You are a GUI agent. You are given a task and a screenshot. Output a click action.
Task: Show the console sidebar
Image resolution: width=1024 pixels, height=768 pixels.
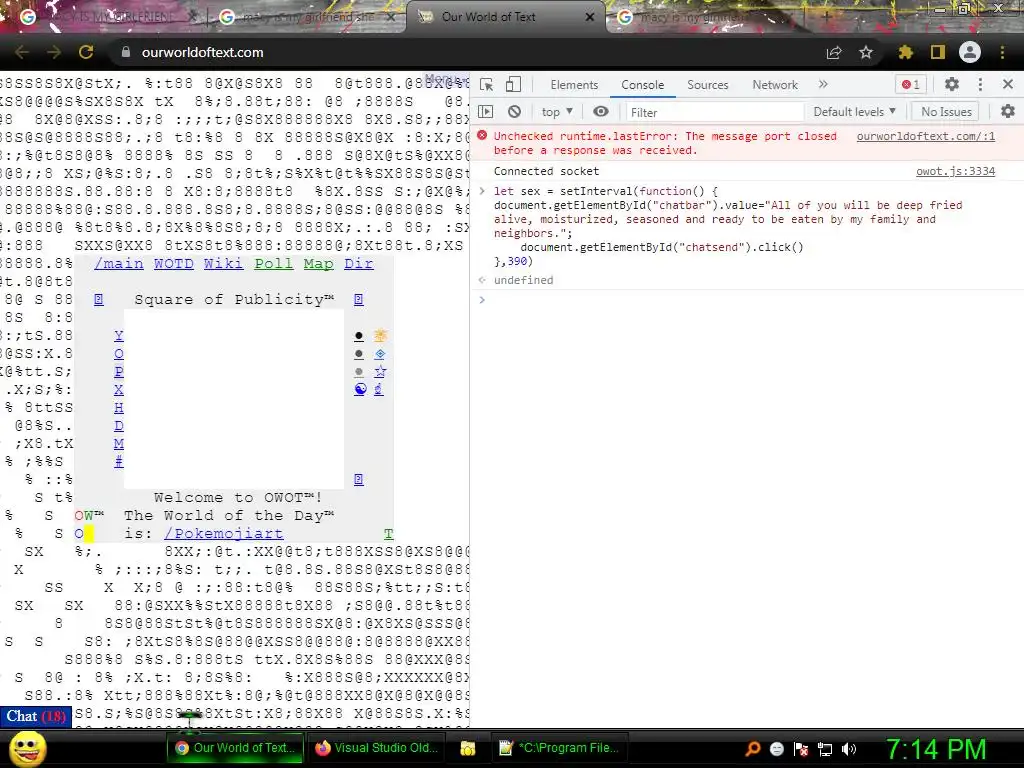click(x=486, y=112)
